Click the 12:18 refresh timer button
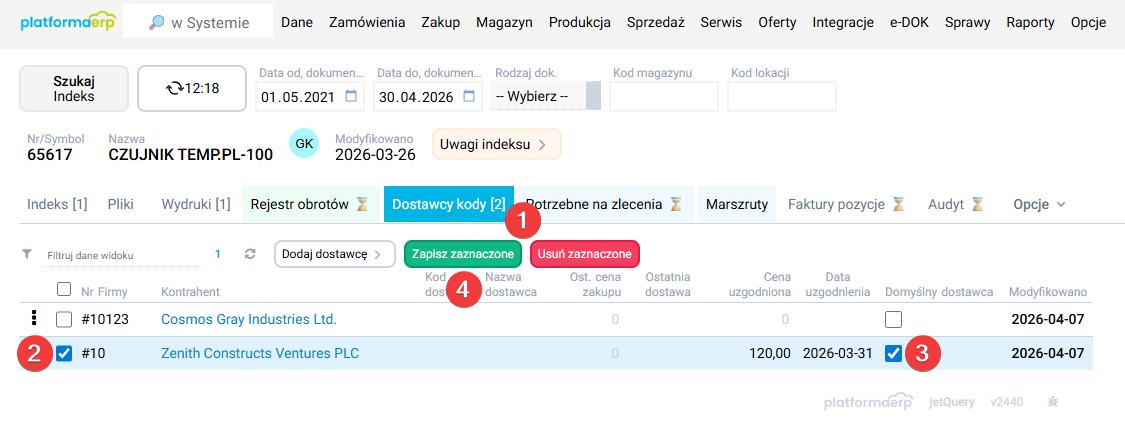Viewport: 1125px width, 425px height. pos(192,88)
